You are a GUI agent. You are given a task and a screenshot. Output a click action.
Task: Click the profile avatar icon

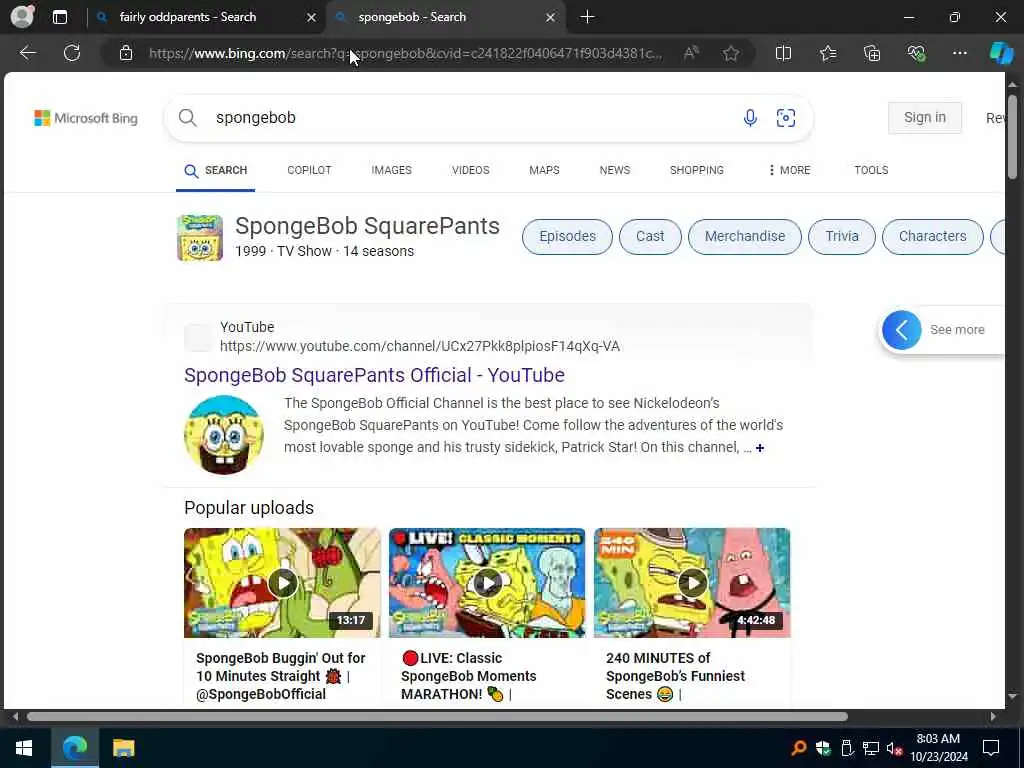tap(22, 16)
